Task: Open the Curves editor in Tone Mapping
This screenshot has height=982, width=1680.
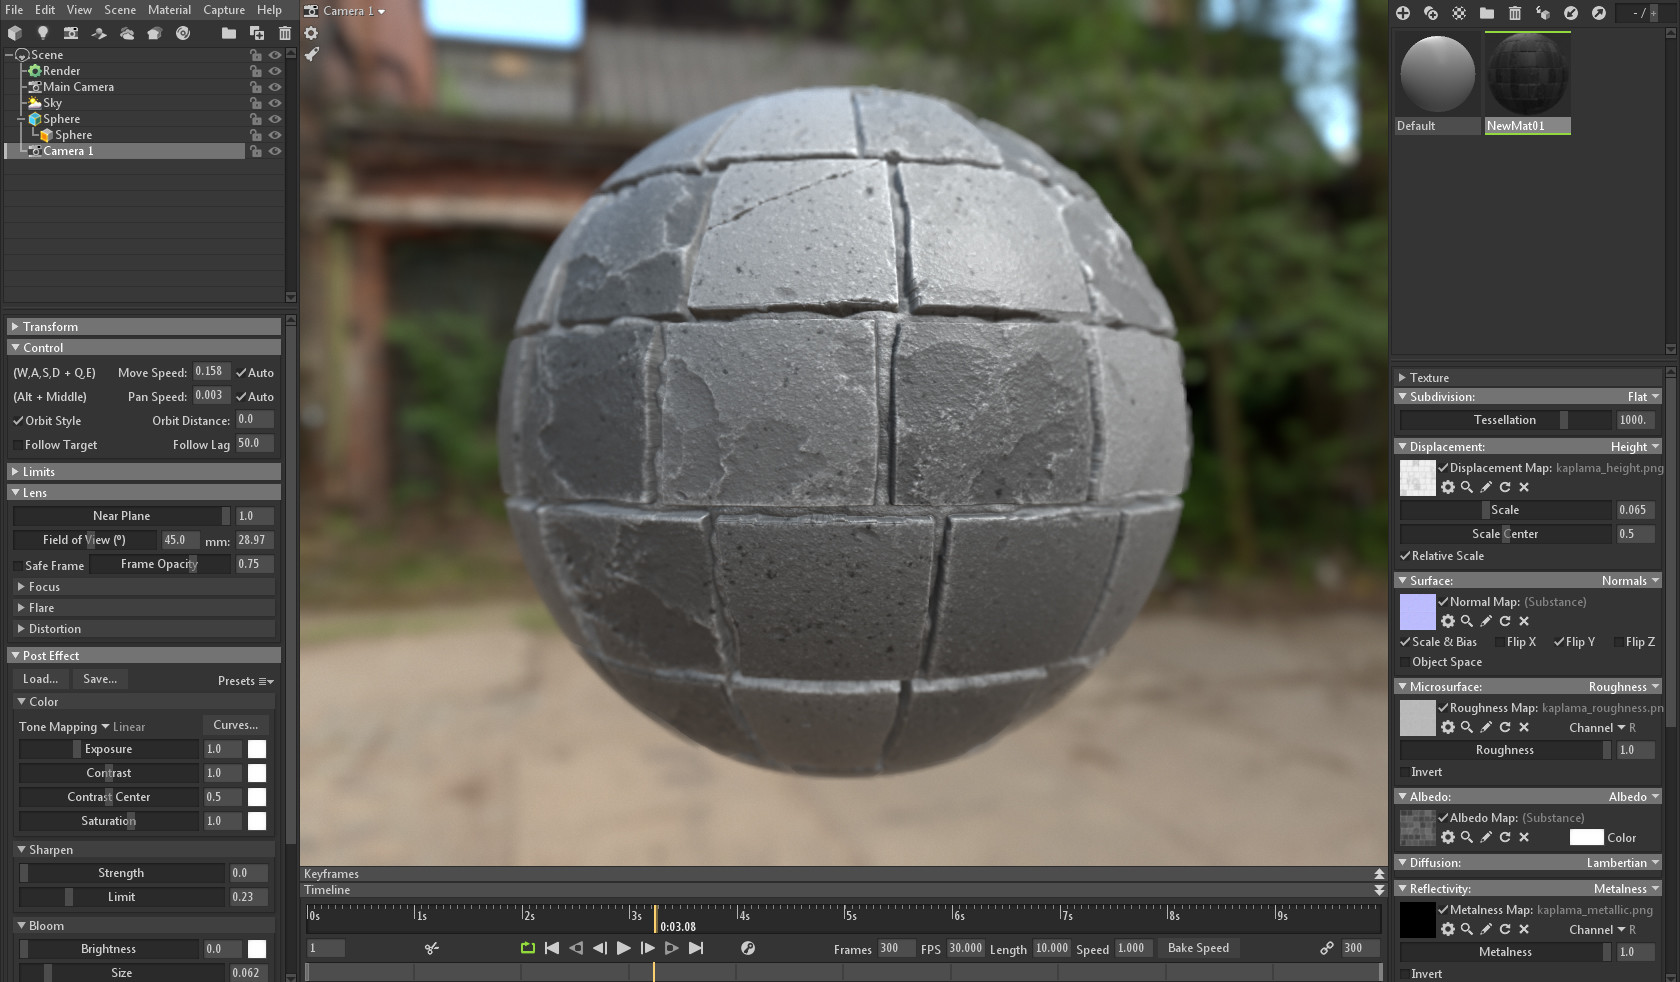Action: (x=234, y=725)
